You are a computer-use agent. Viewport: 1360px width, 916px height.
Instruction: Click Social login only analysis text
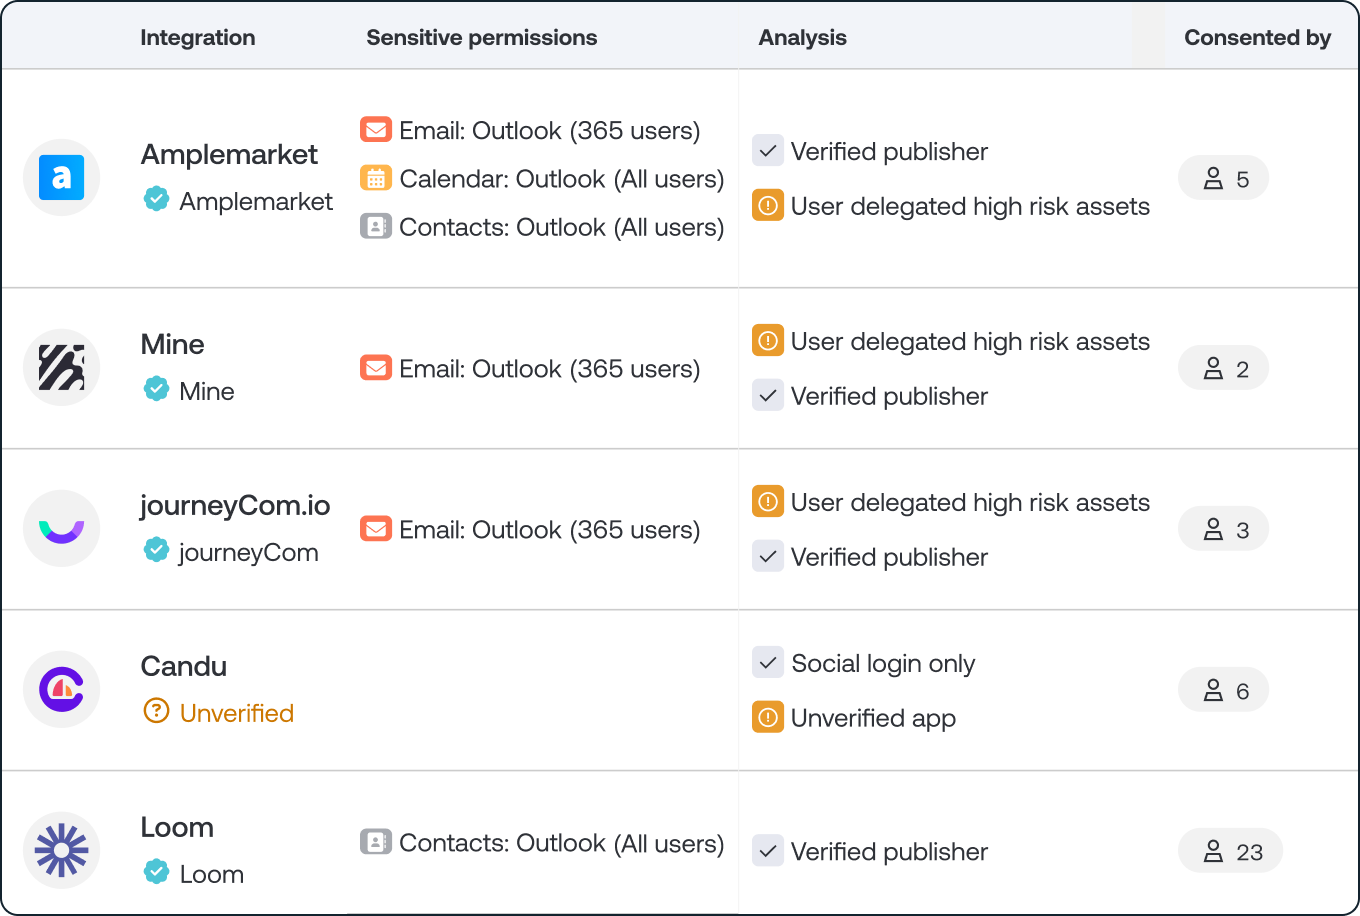883,664
